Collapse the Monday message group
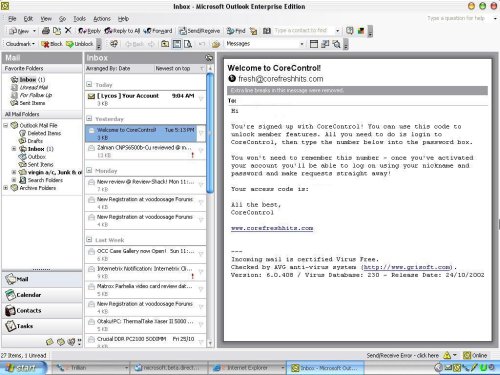500x375 pixels. click(x=89, y=170)
